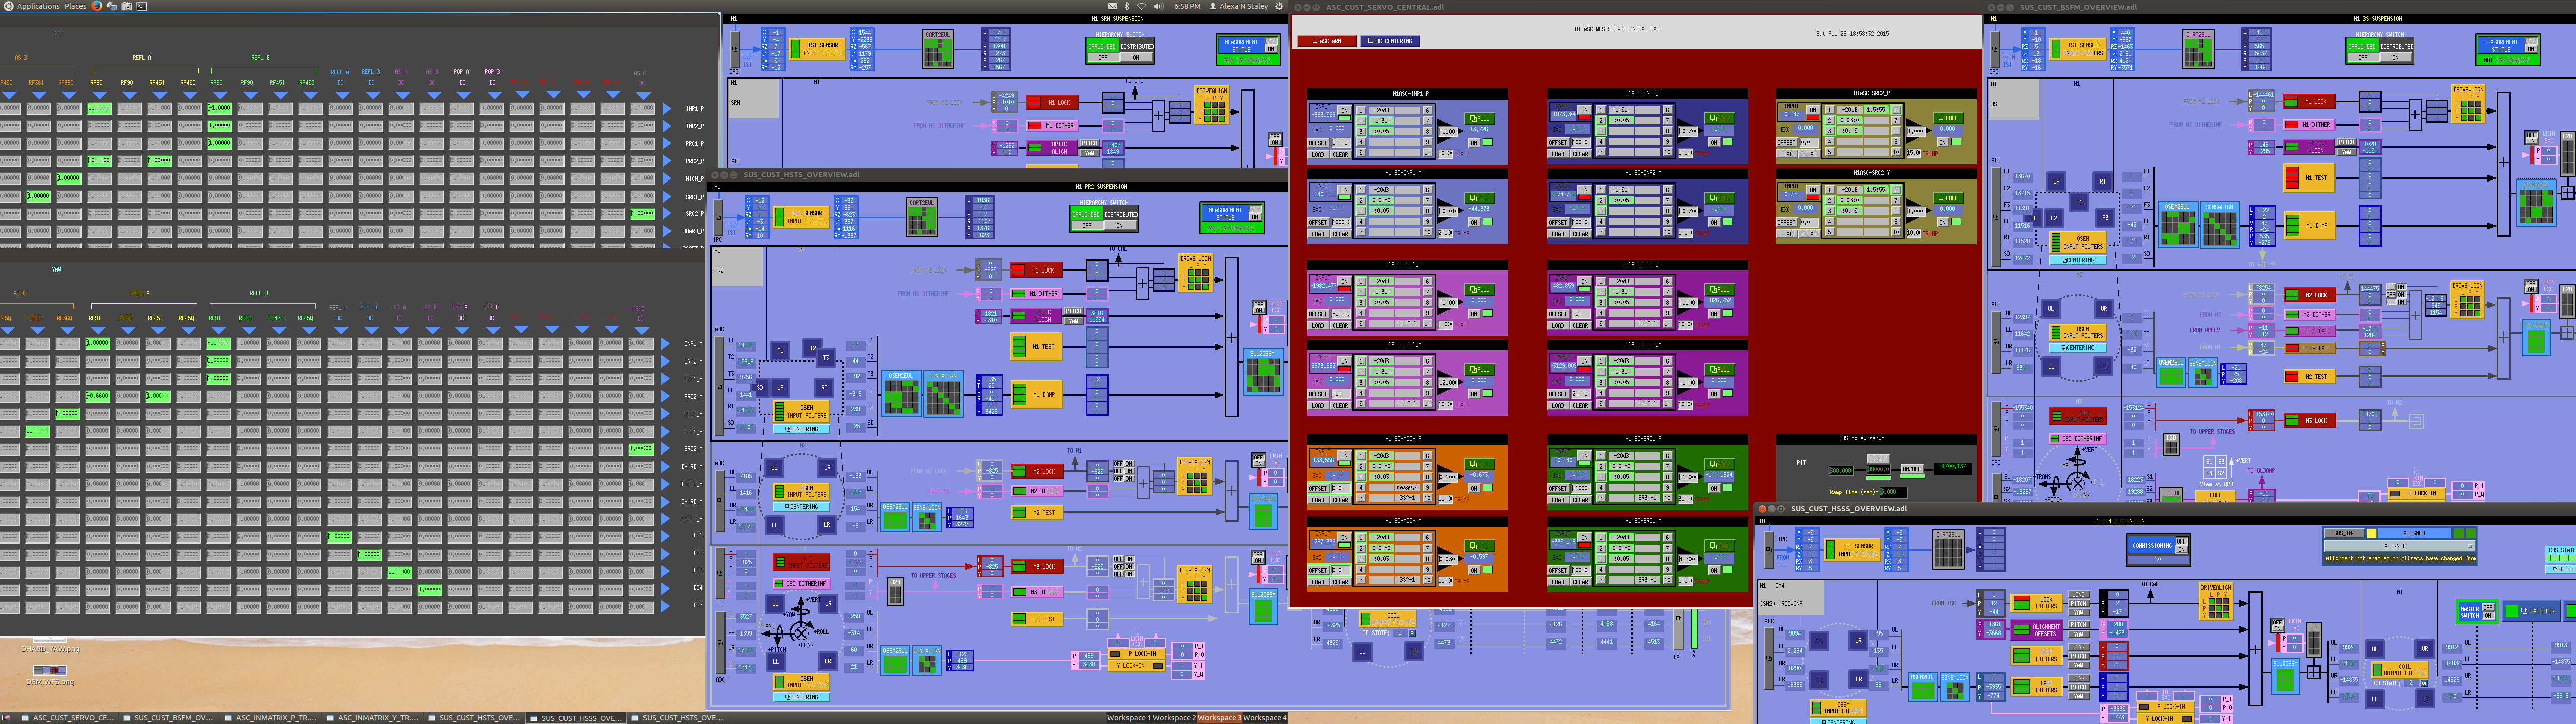
Task: Open ODC ST menu in IM4 window
Action: tap(2562, 569)
